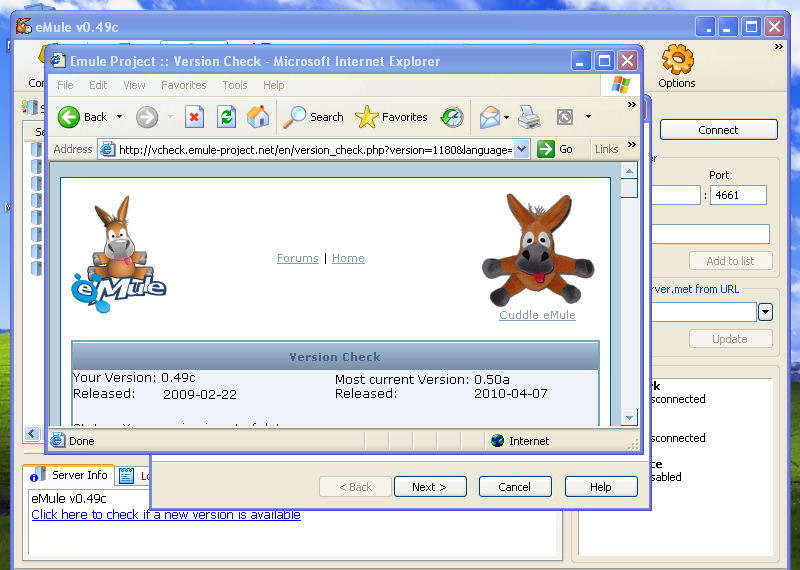800x570 pixels.
Task: Click the empty server Name input field
Action: (711, 234)
